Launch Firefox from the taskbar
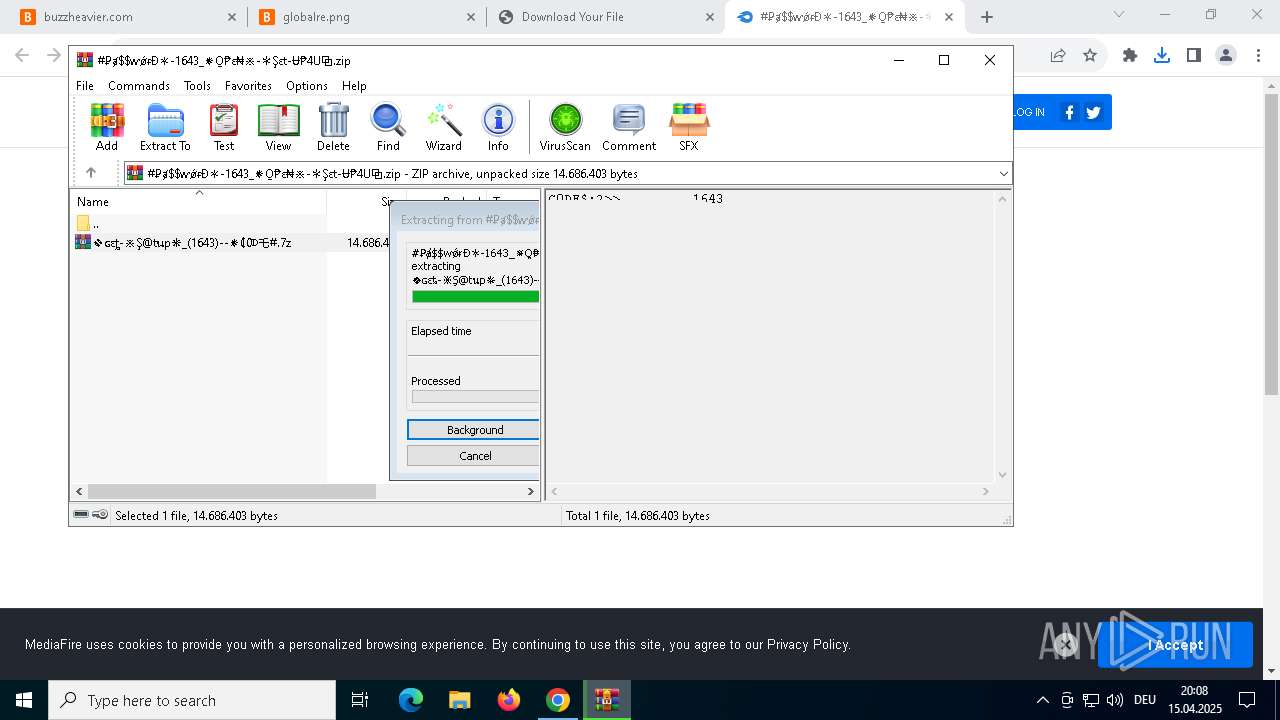The height and width of the screenshot is (720, 1280). click(509, 700)
